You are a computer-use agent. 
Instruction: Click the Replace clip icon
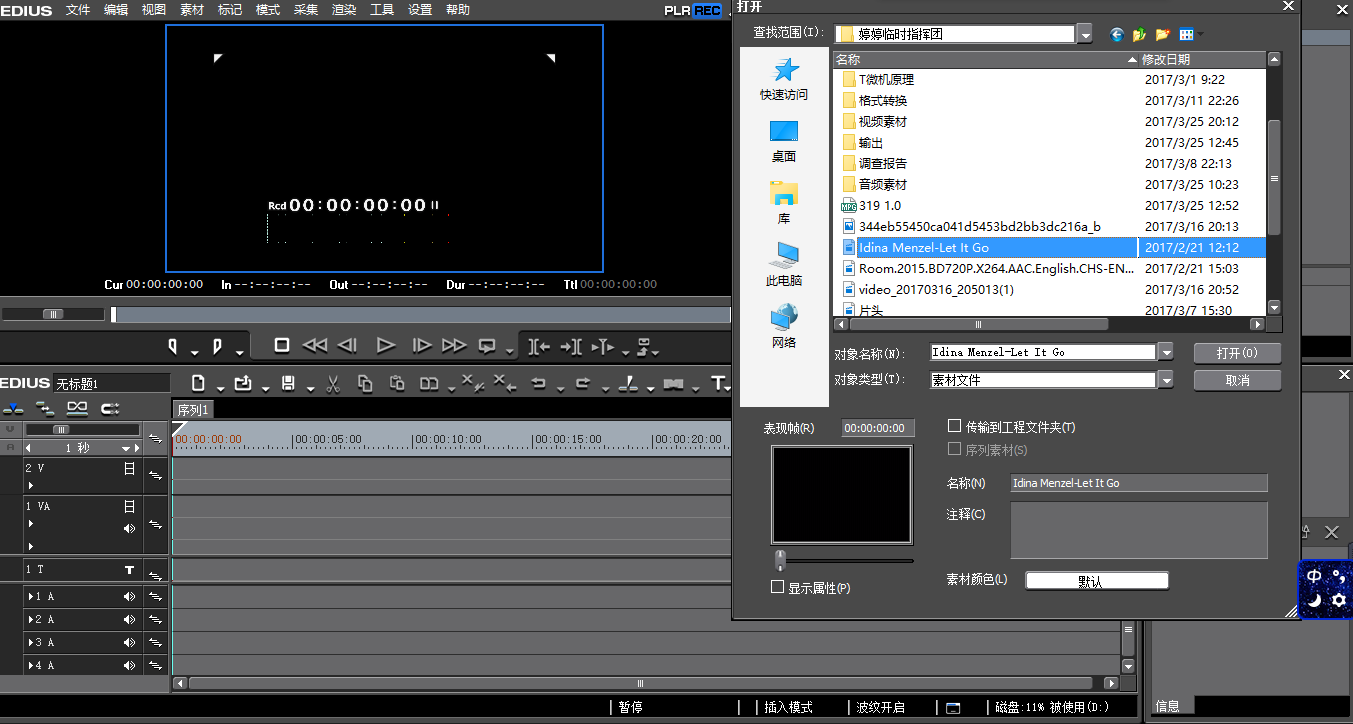429,383
